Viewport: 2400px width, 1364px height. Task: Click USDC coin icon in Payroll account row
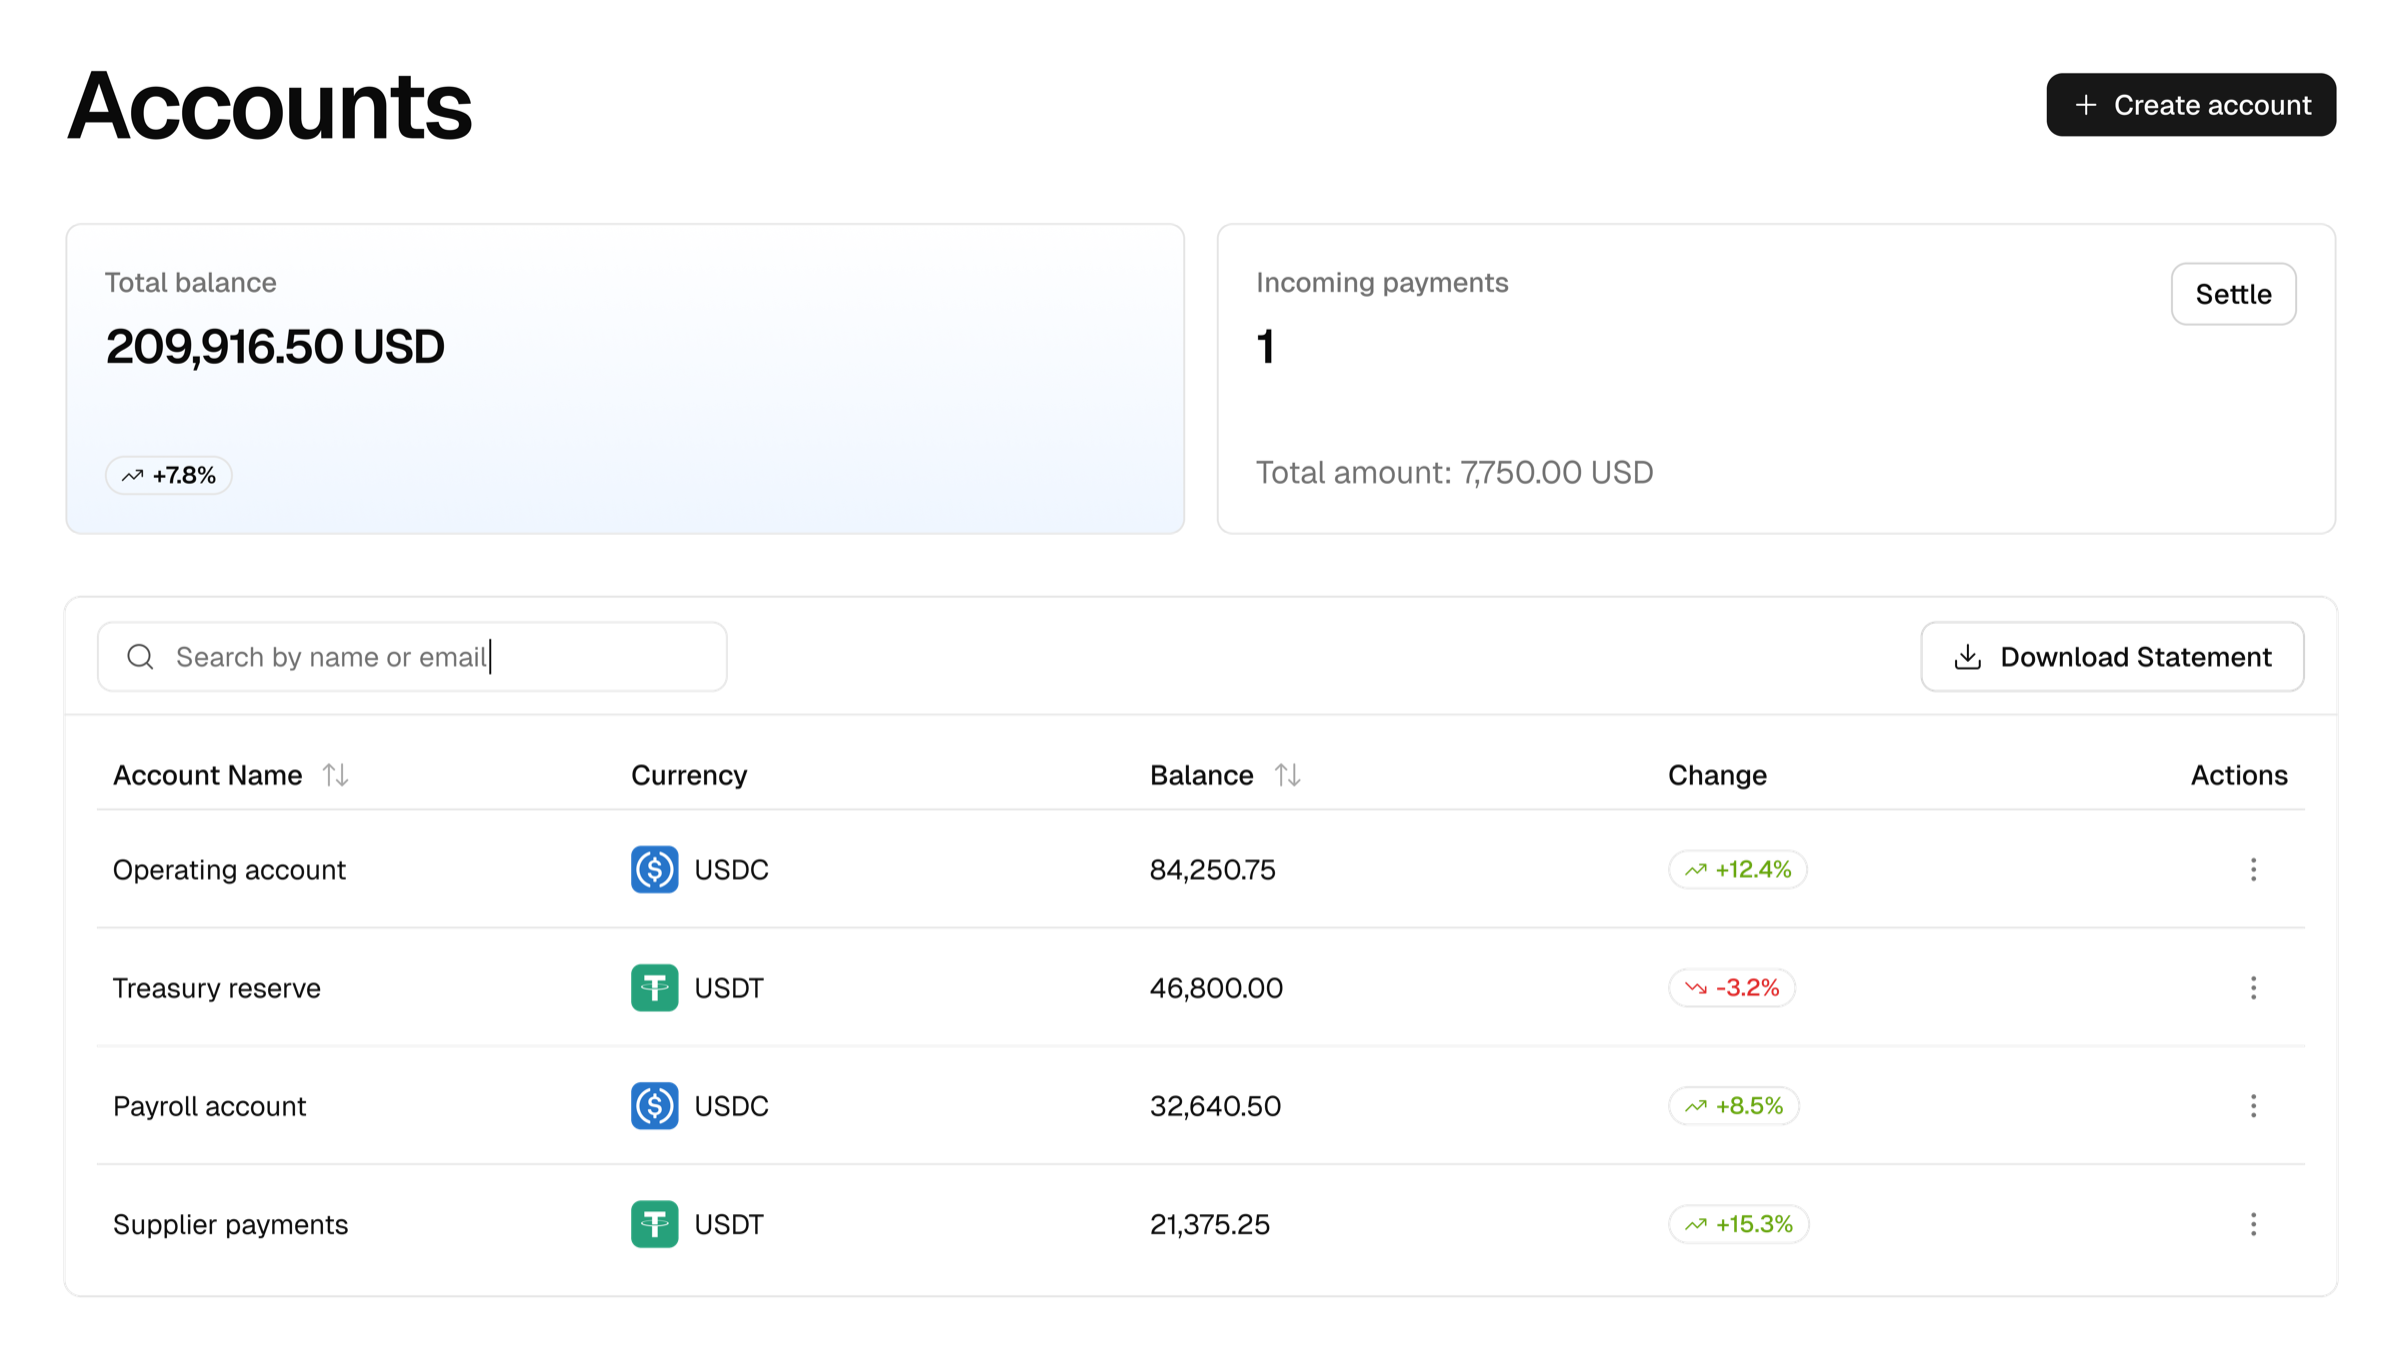click(655, 1106)
